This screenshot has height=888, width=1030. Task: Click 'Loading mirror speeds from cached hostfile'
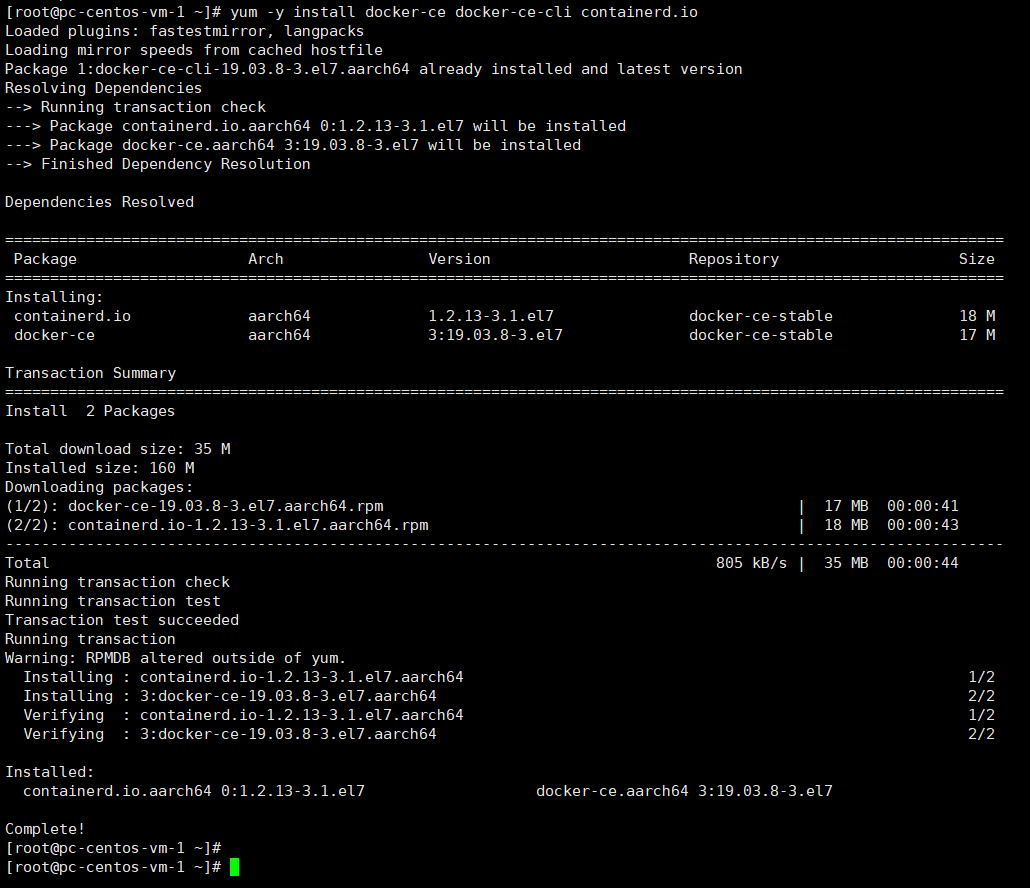click(x=194, y=50)
